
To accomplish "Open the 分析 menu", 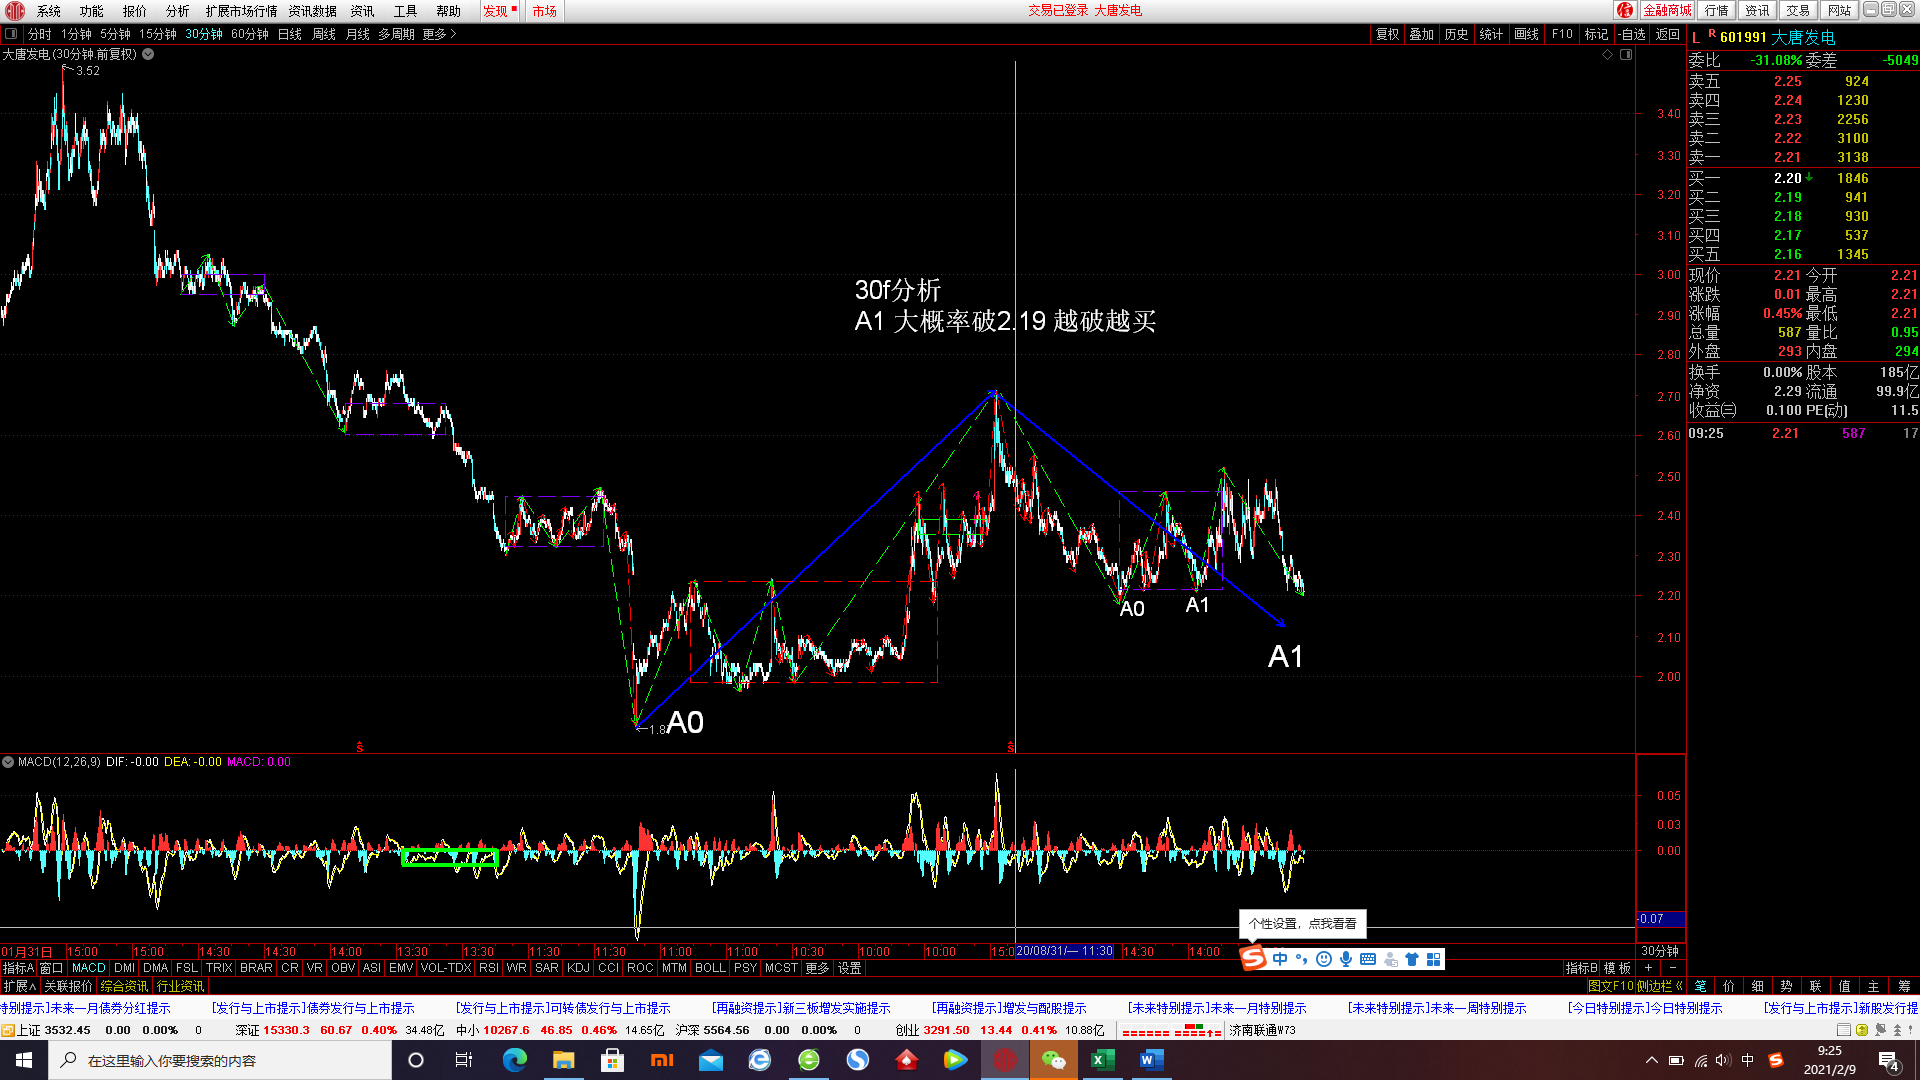I will pyautogui.click(x=177, y=11).
